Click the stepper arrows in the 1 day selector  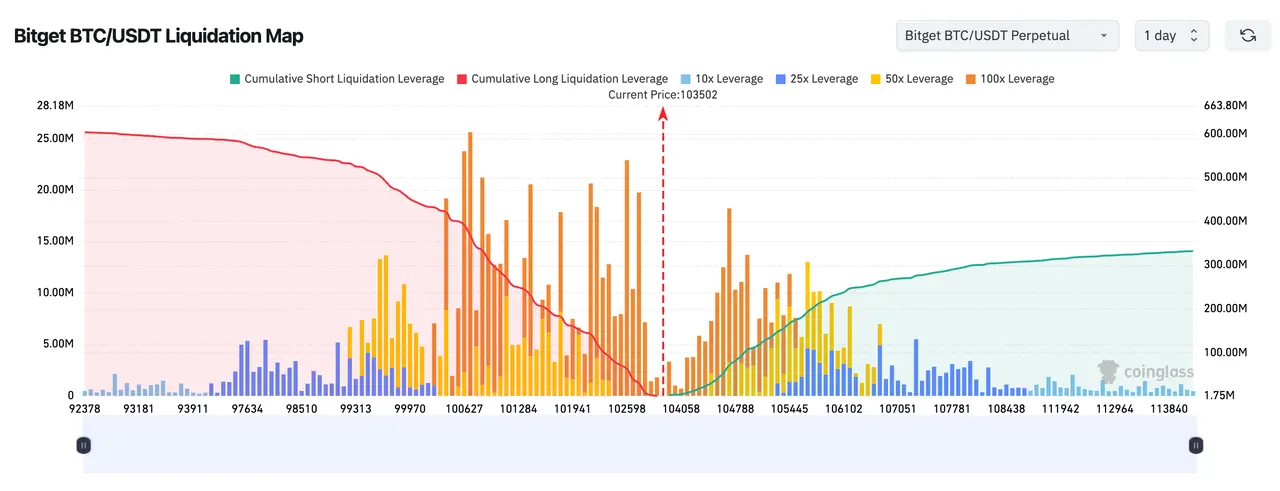coord(1194,36)
